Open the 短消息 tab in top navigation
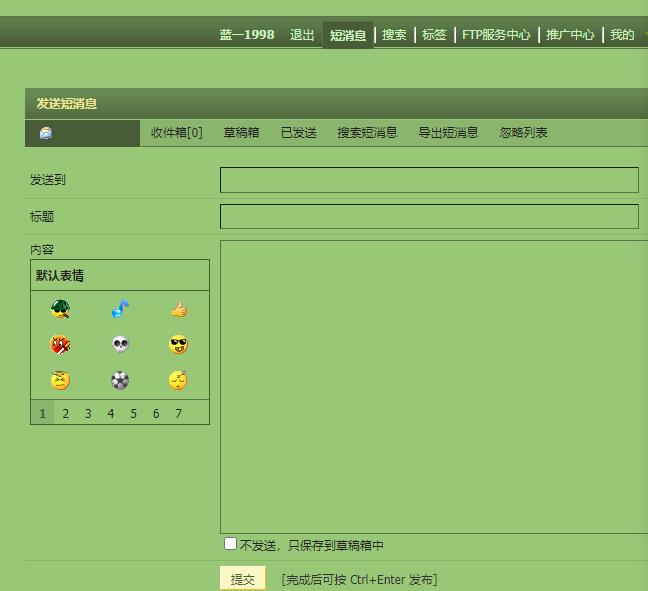This screenshot has width=648, height=591. 348,35
